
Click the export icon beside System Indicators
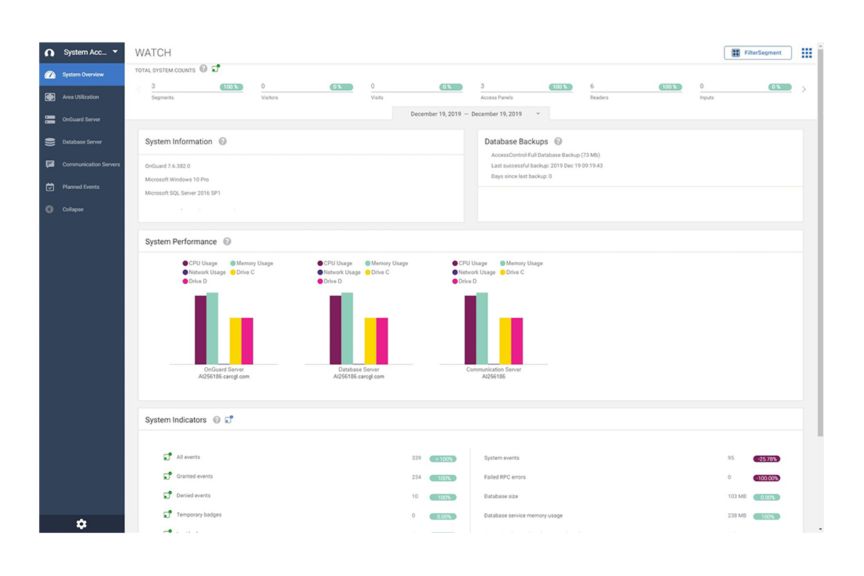coord(229,419)
